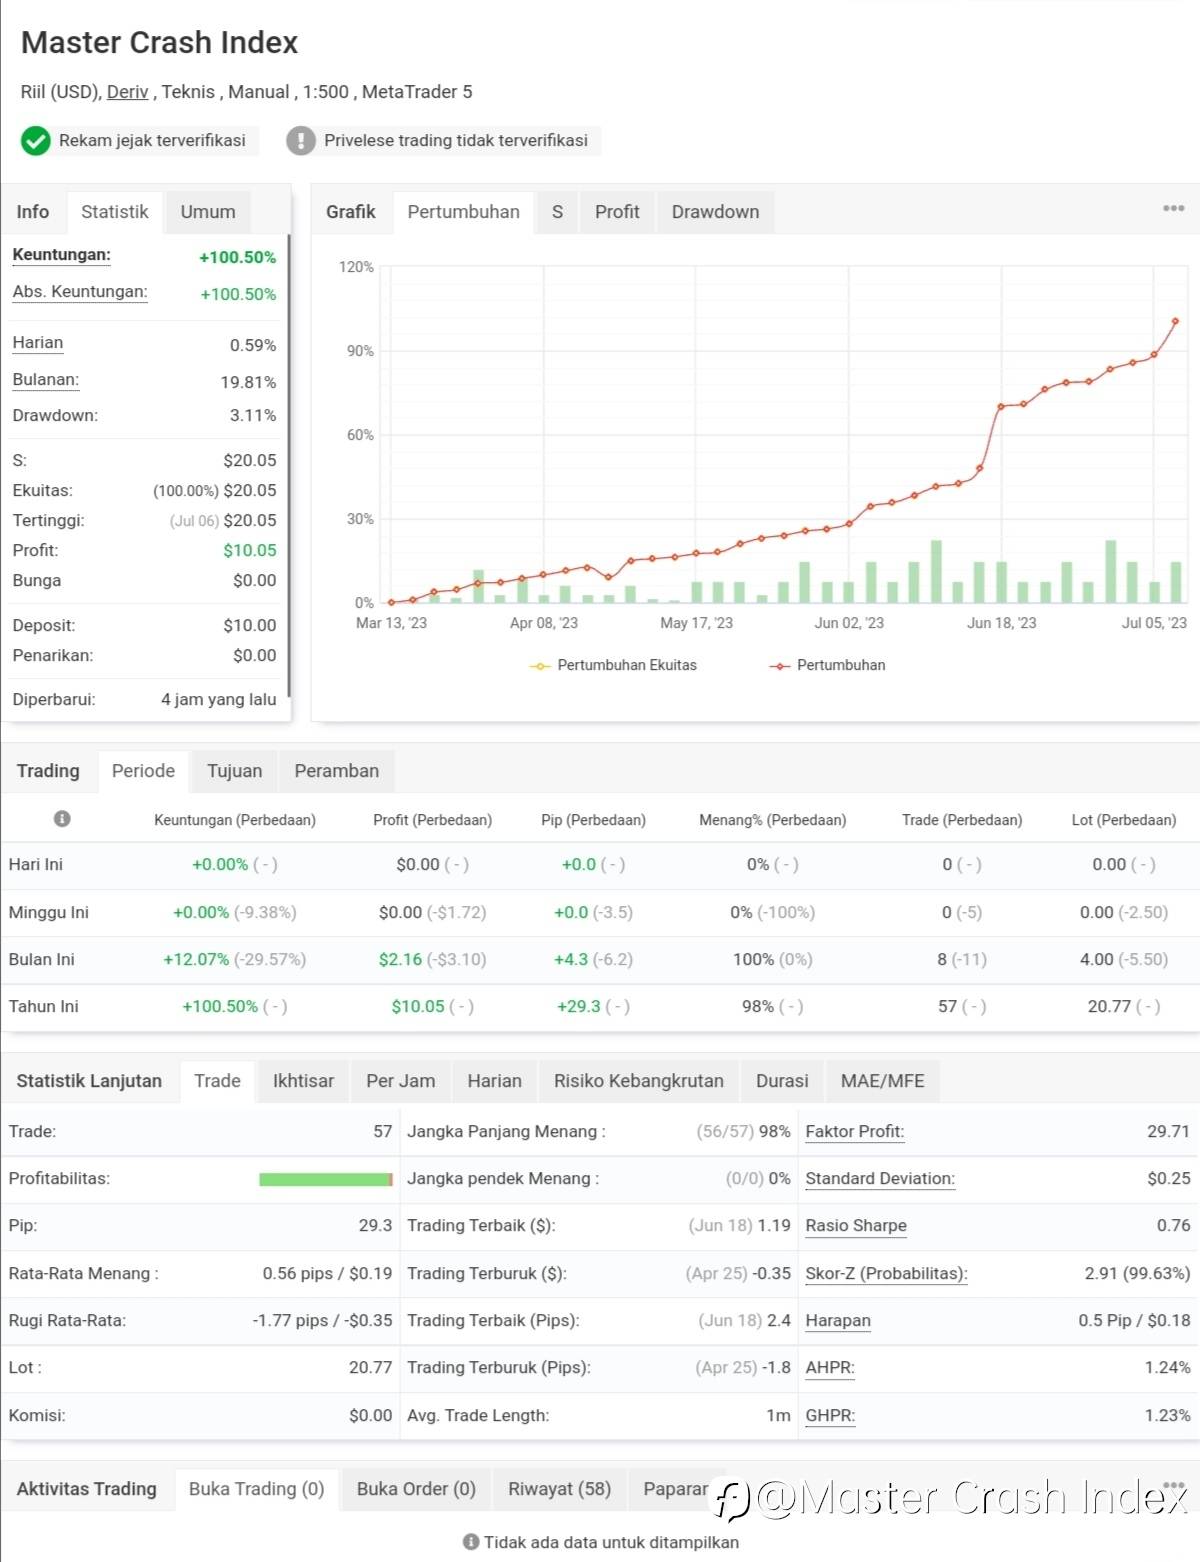Select the Buka Trading (0) tab
The width and height of the screenshot is (1200, 1562).
257,1489
